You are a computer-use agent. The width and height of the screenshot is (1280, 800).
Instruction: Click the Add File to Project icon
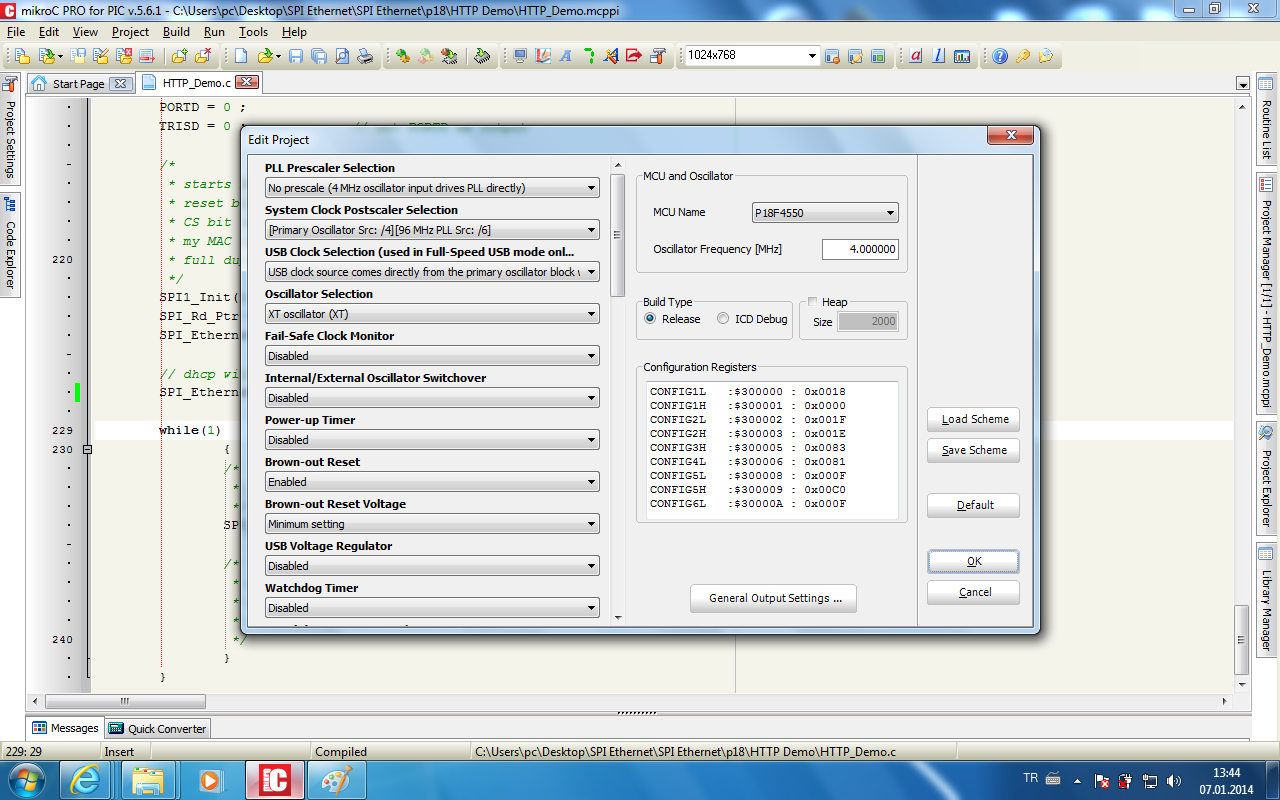pyautogui.click(x=179, y=56)
